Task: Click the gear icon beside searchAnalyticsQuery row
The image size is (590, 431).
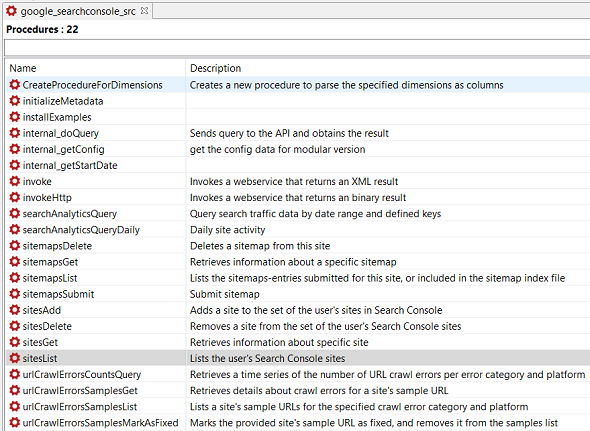Action: [14, 213]
